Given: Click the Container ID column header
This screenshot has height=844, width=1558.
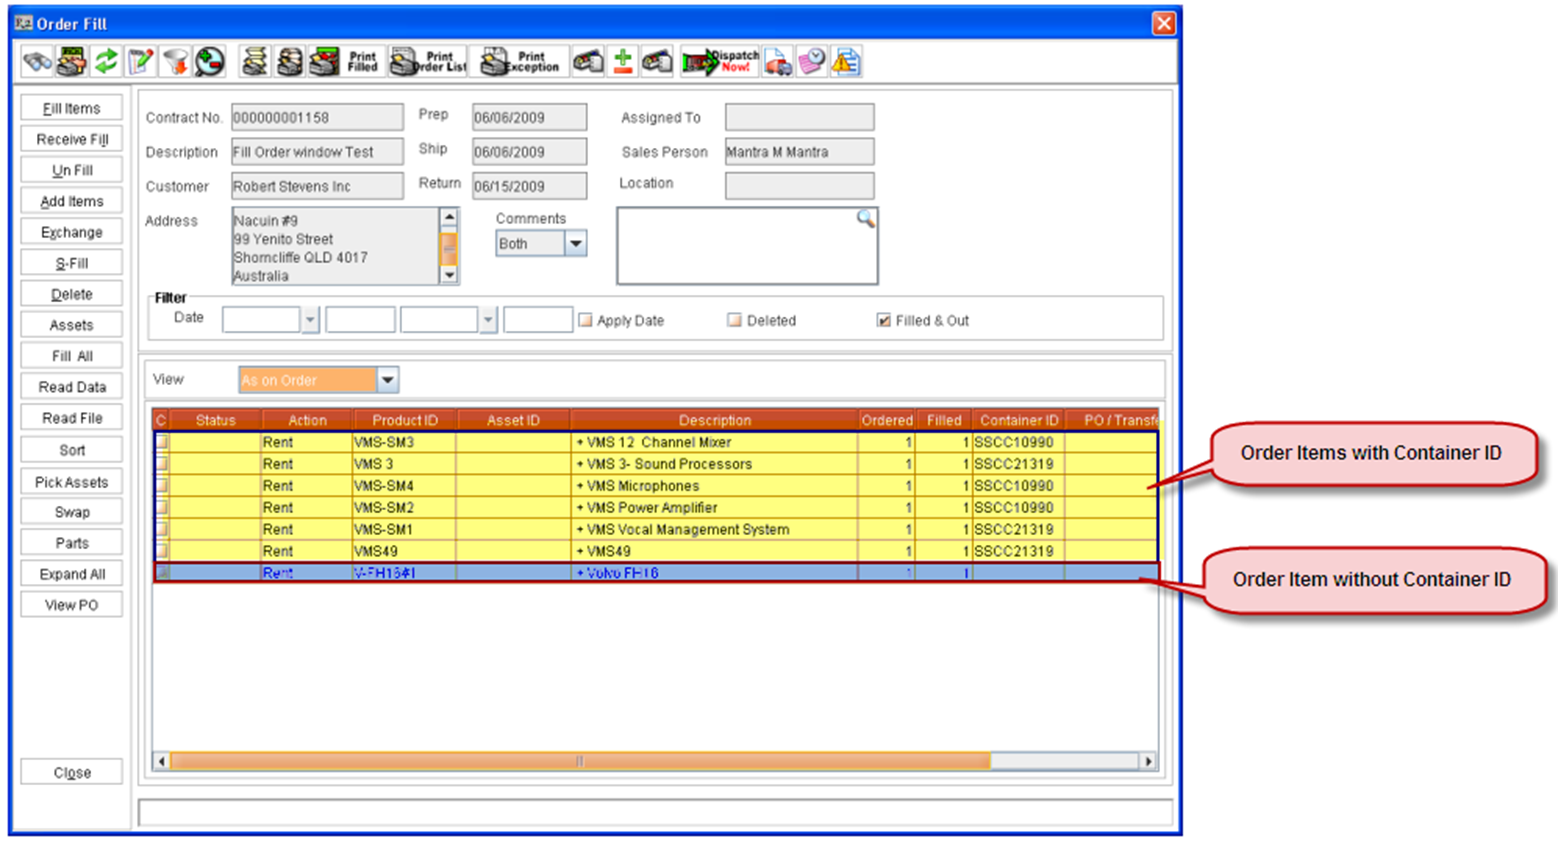Looking at the screenshot, I should [1018, 420].
